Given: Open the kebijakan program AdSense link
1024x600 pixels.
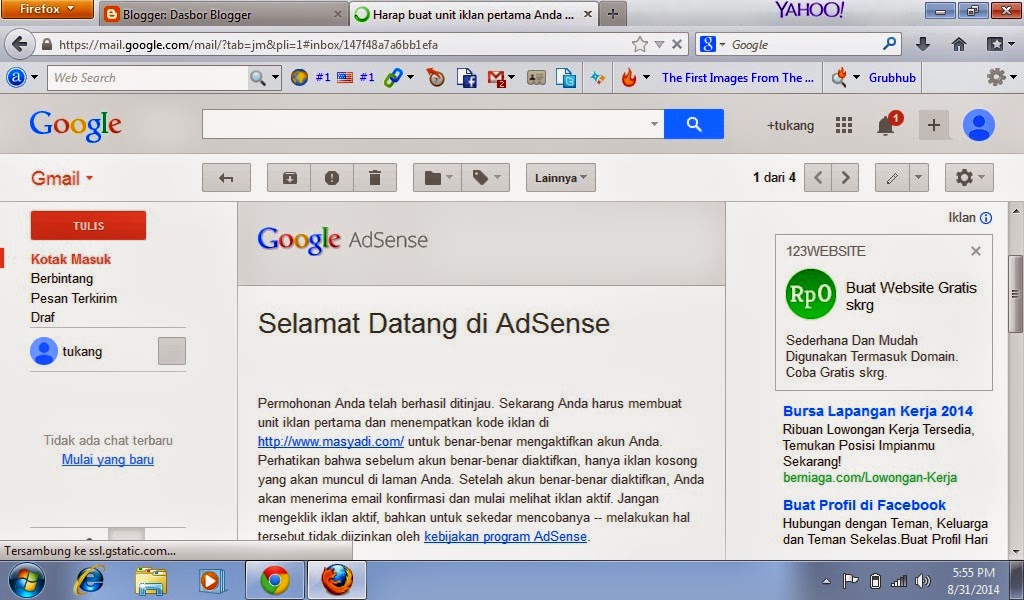Looking at the screenshot, I should click(x=505, y=537).
